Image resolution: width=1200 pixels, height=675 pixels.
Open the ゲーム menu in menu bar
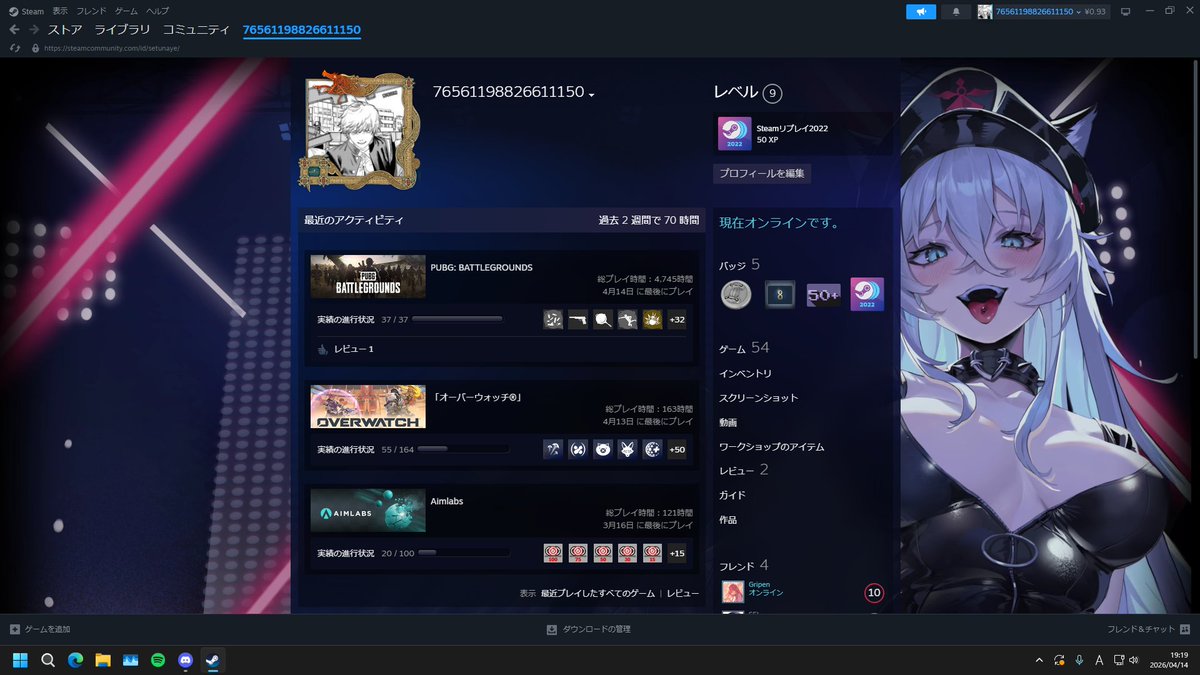[x=126, y=11]
